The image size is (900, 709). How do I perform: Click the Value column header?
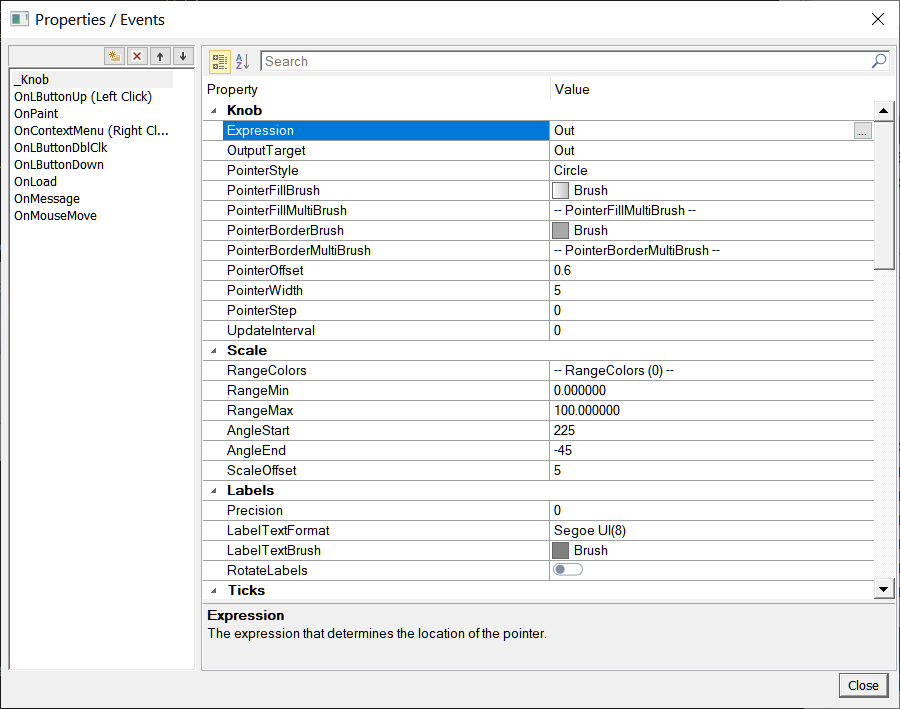(x=572, y=90)
